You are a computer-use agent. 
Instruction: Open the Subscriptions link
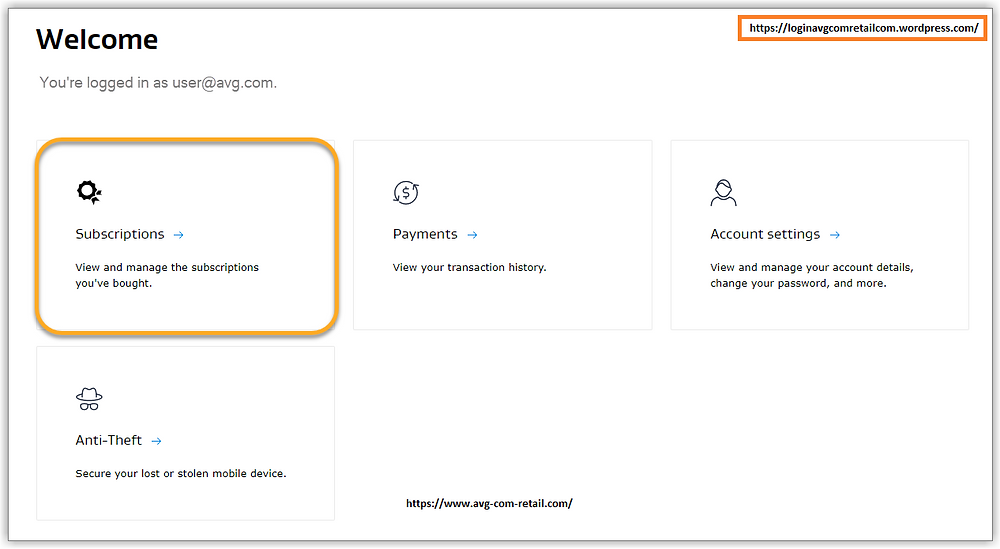click(120, 234)
